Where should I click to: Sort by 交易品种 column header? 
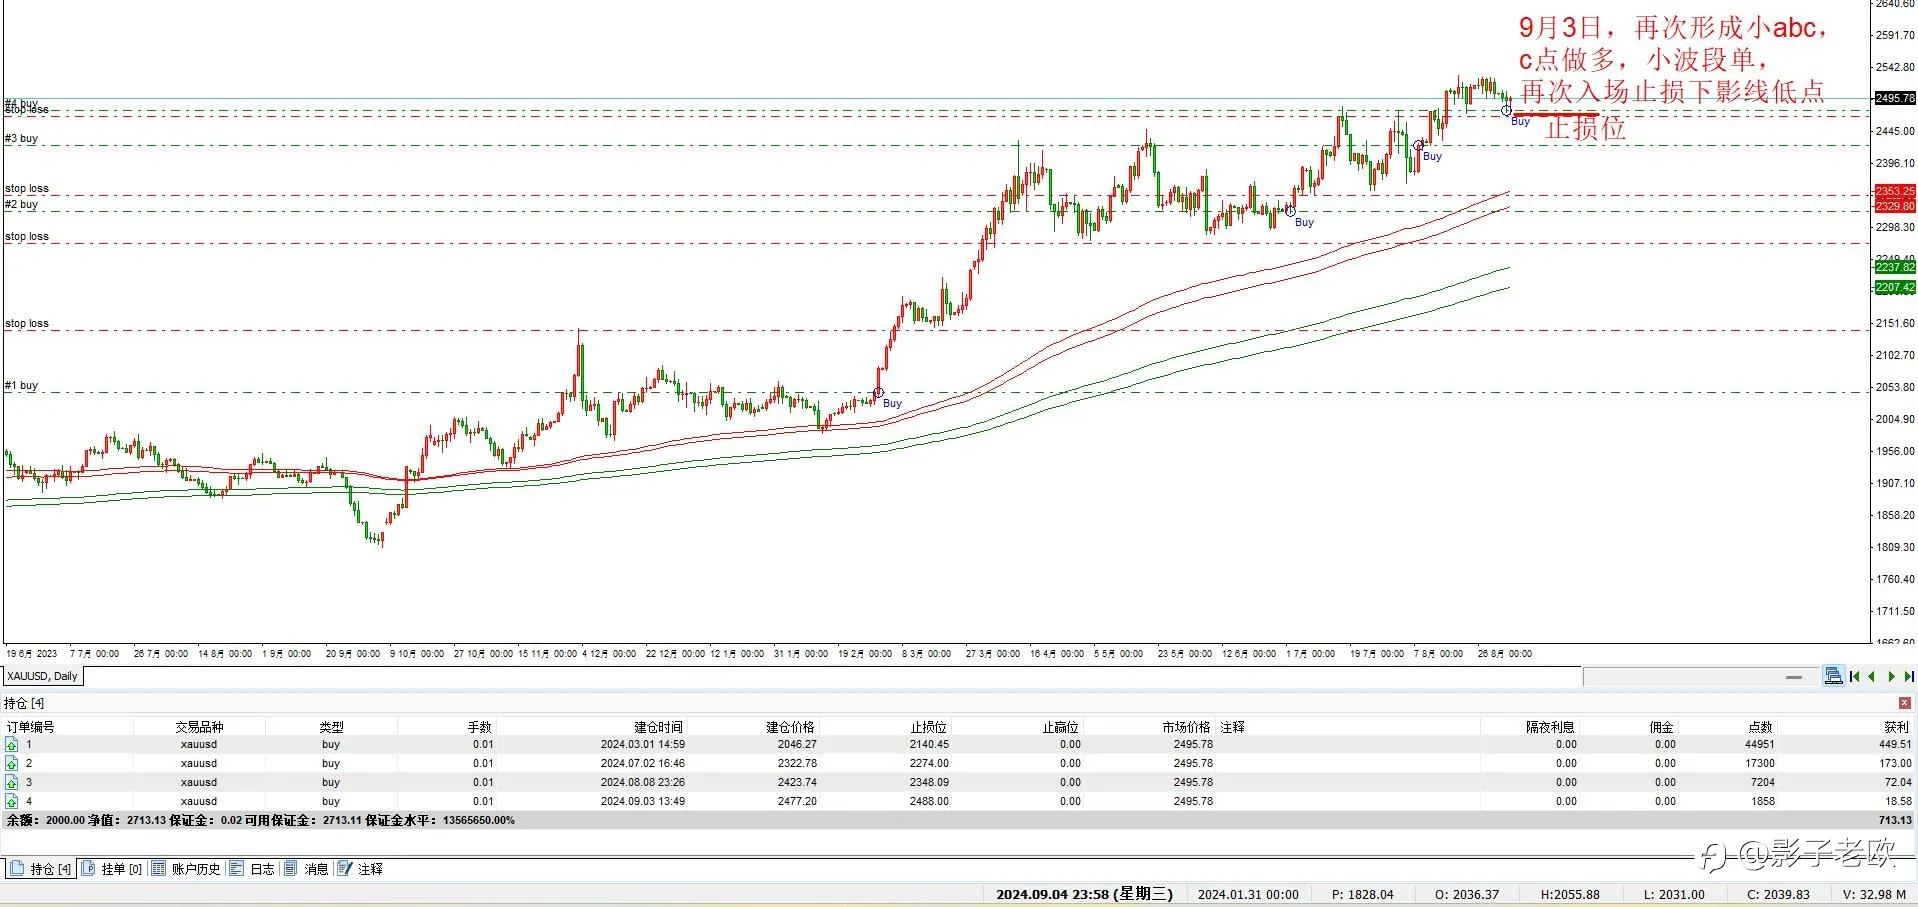[x=199, y=727]
